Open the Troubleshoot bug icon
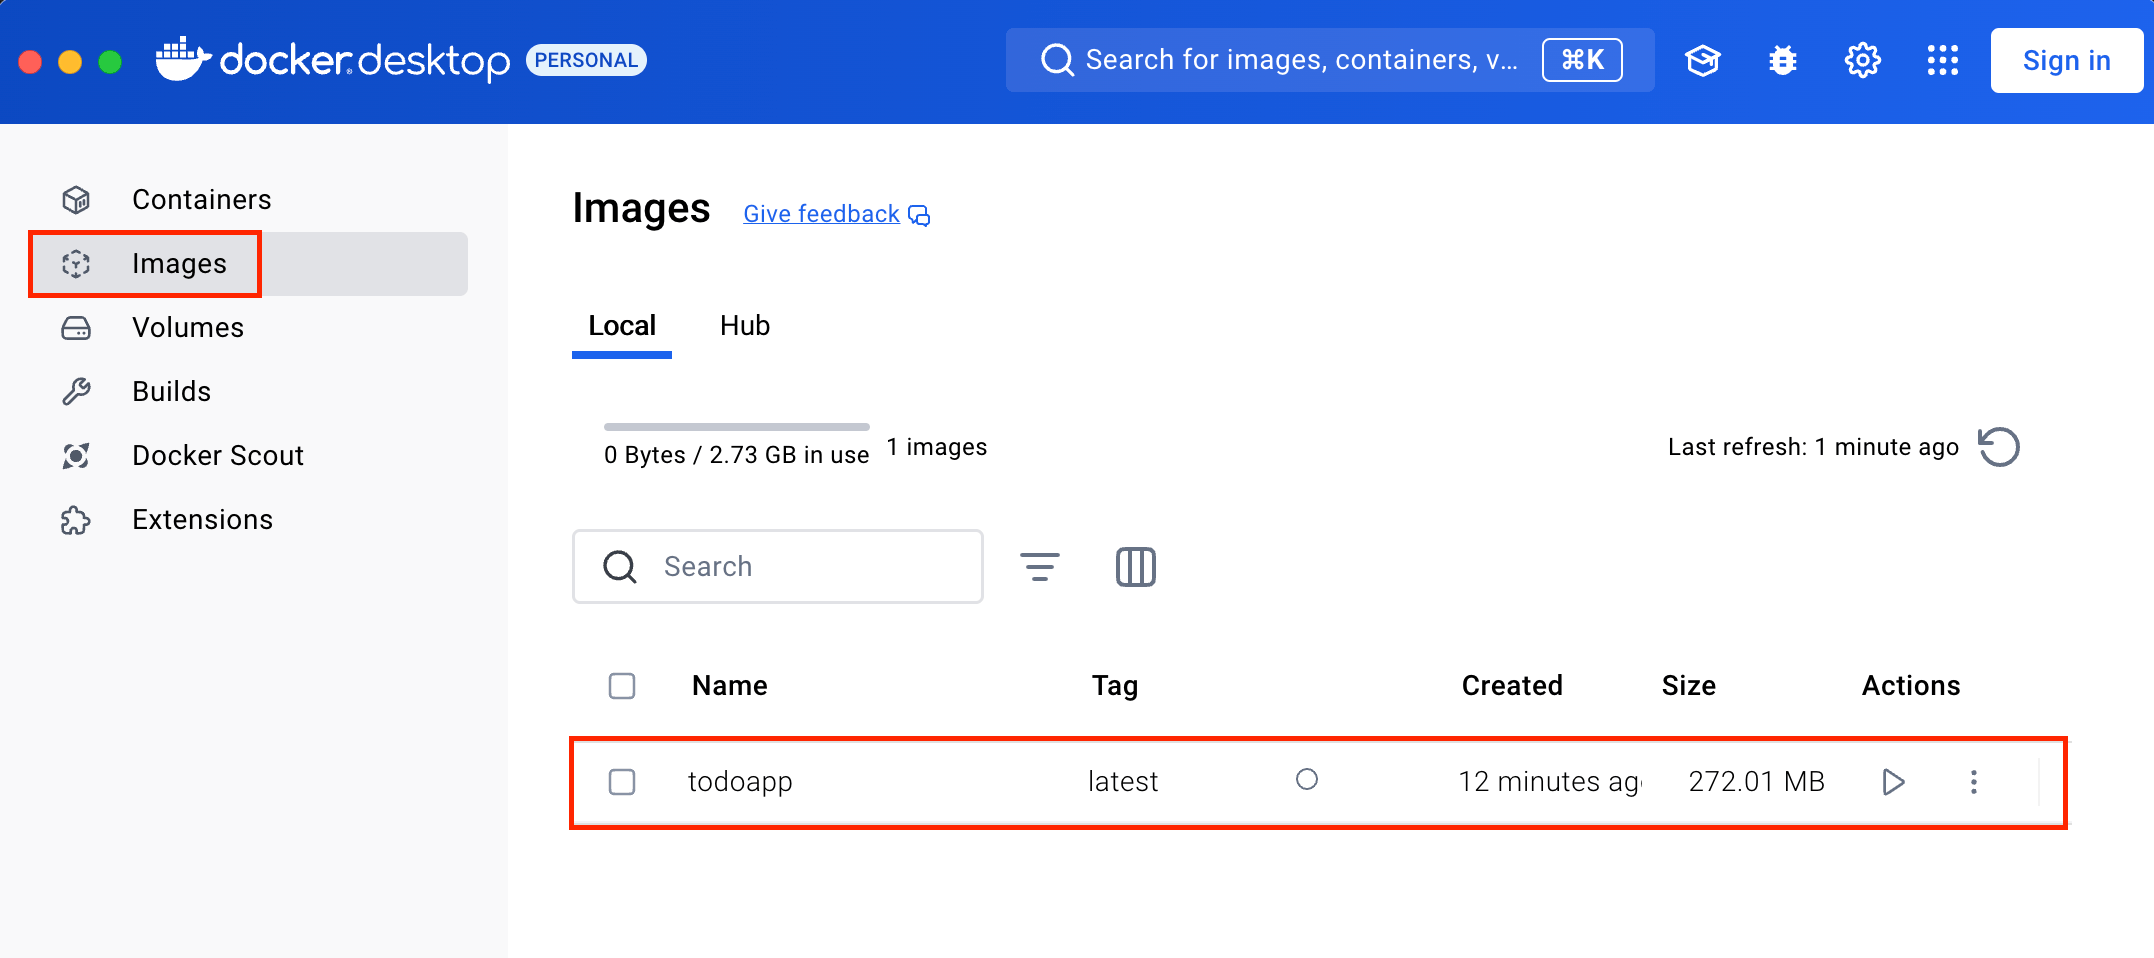 1782,61
